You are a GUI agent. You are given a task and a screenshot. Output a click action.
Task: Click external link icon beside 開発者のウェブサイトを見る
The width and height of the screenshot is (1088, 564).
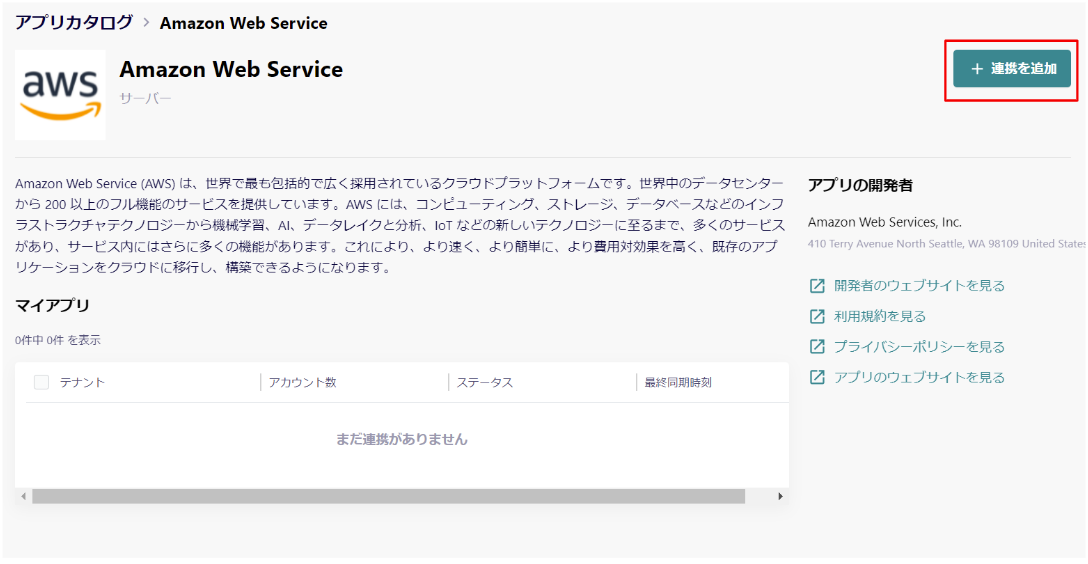pyautogui.click(x=817, y=286)
